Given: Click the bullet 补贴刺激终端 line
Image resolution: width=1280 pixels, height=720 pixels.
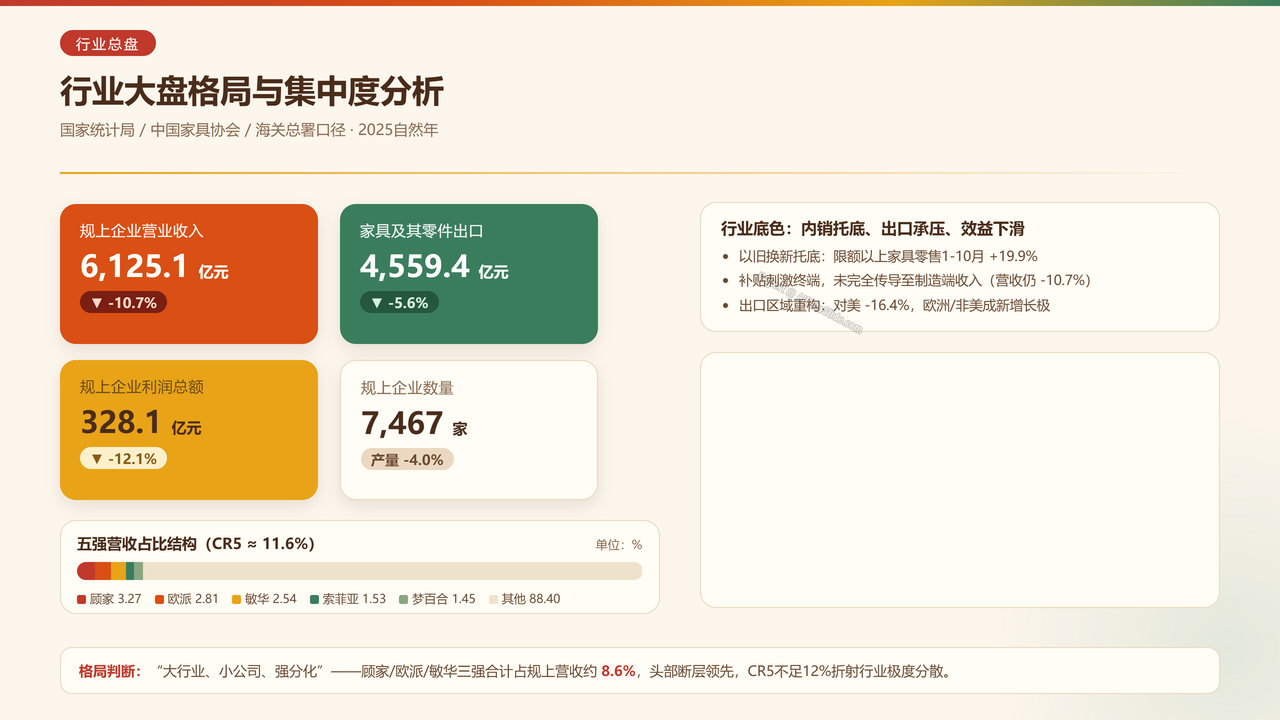Looking at the screenshot, I should click(915, 280).
